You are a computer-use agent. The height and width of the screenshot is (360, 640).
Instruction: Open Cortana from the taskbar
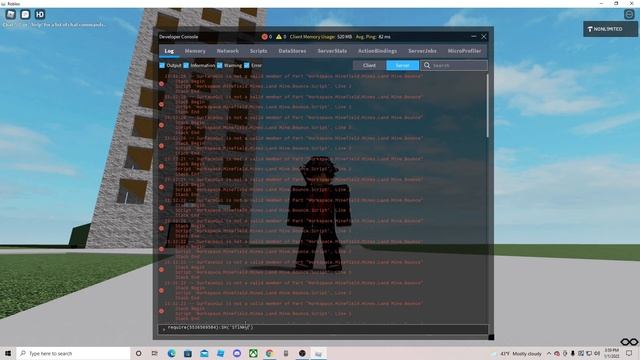coord(138,353)
